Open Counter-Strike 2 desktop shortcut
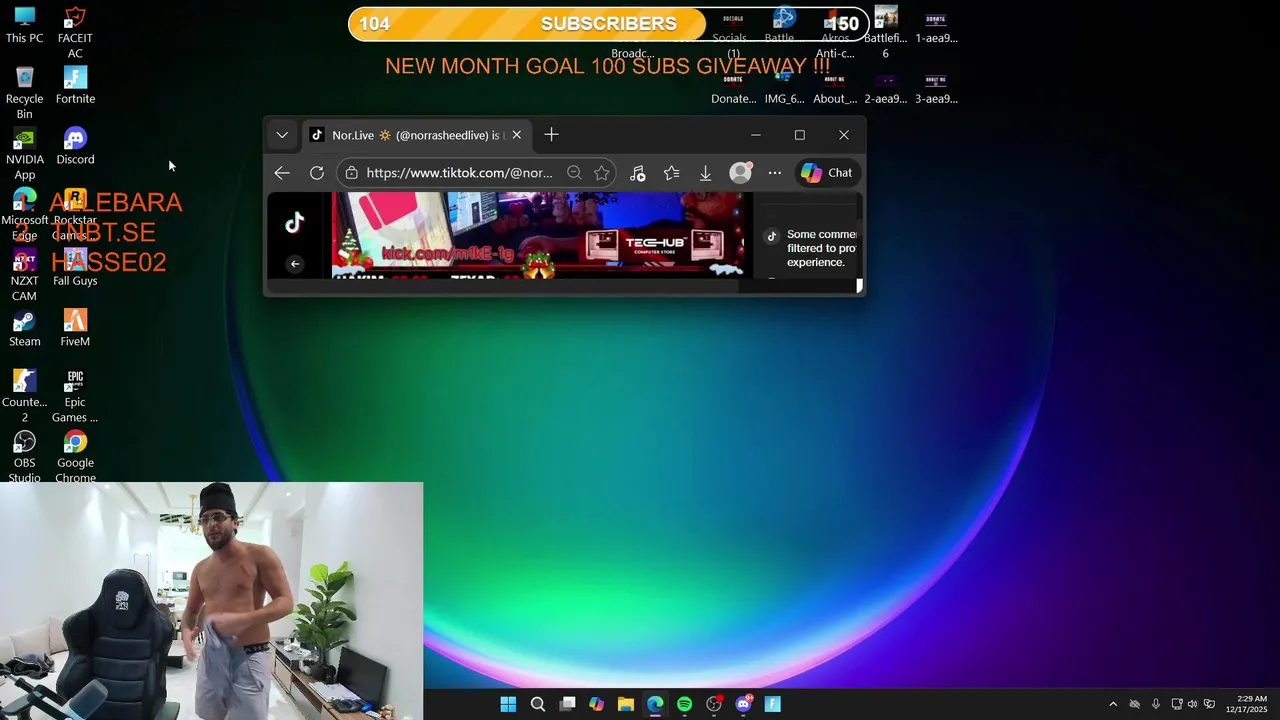This screenshot has height=720, width=1280. (25, 397)
